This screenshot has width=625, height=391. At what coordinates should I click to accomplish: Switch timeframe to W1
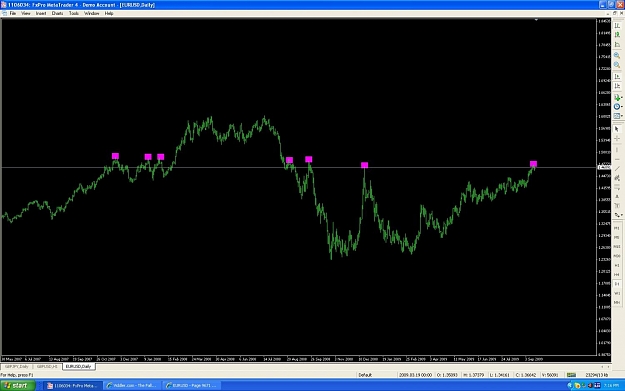pos(617,293)
